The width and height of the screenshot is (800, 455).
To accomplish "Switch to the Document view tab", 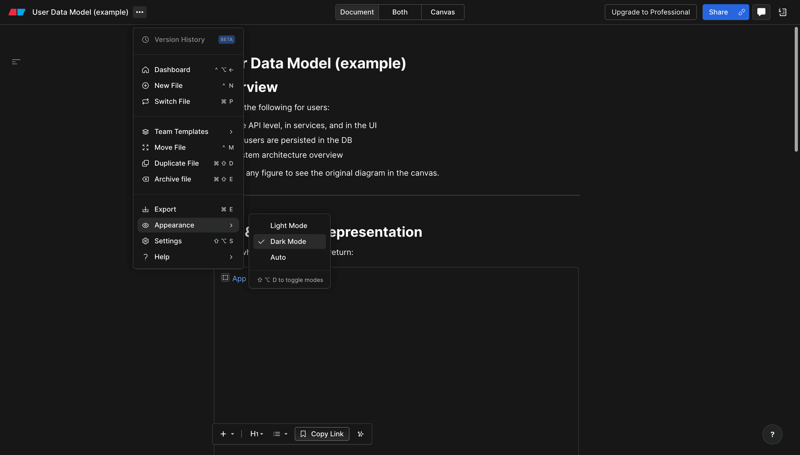I will pyautogui.click(x=357, y=12).
